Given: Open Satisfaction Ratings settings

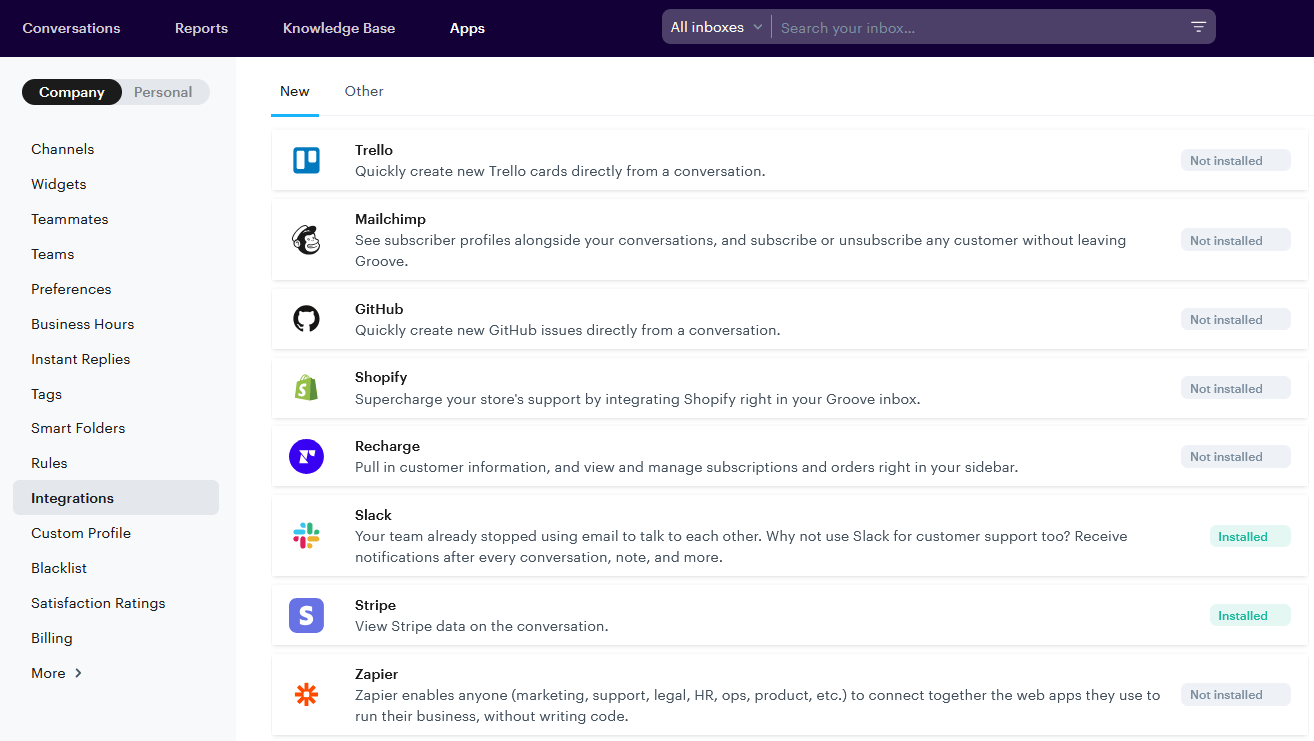Looking at the screenshot, I should [x=97, y=602].
